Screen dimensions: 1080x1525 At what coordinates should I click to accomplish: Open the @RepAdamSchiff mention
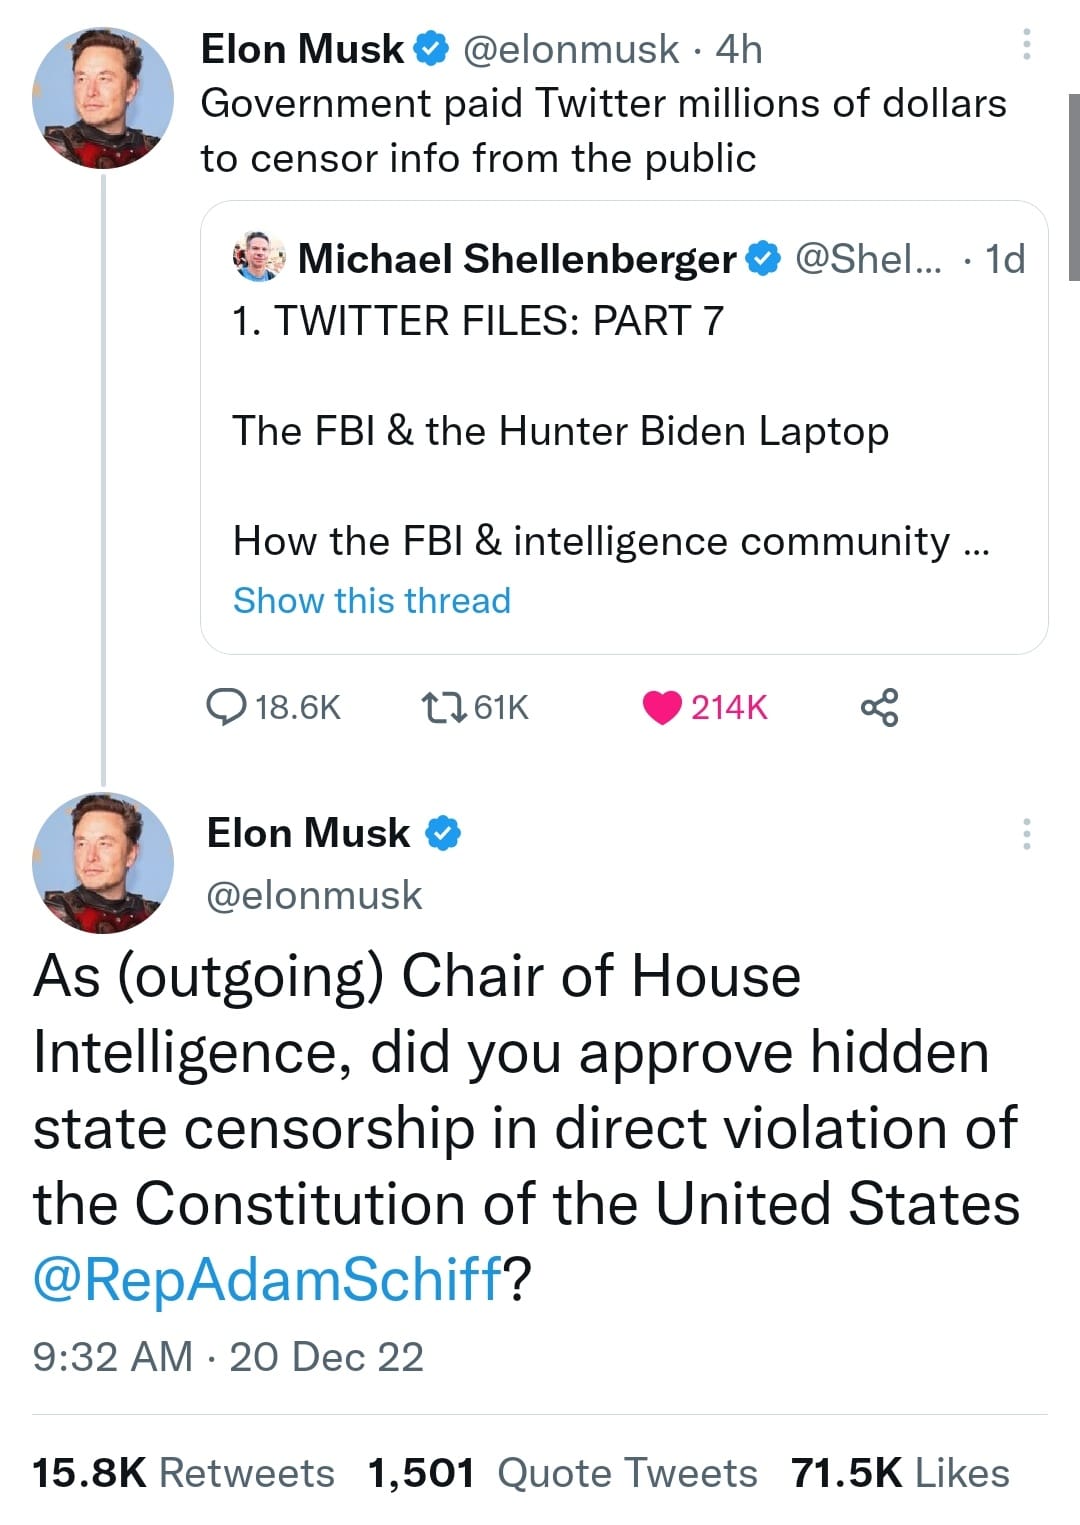[x=266, y=1278]
